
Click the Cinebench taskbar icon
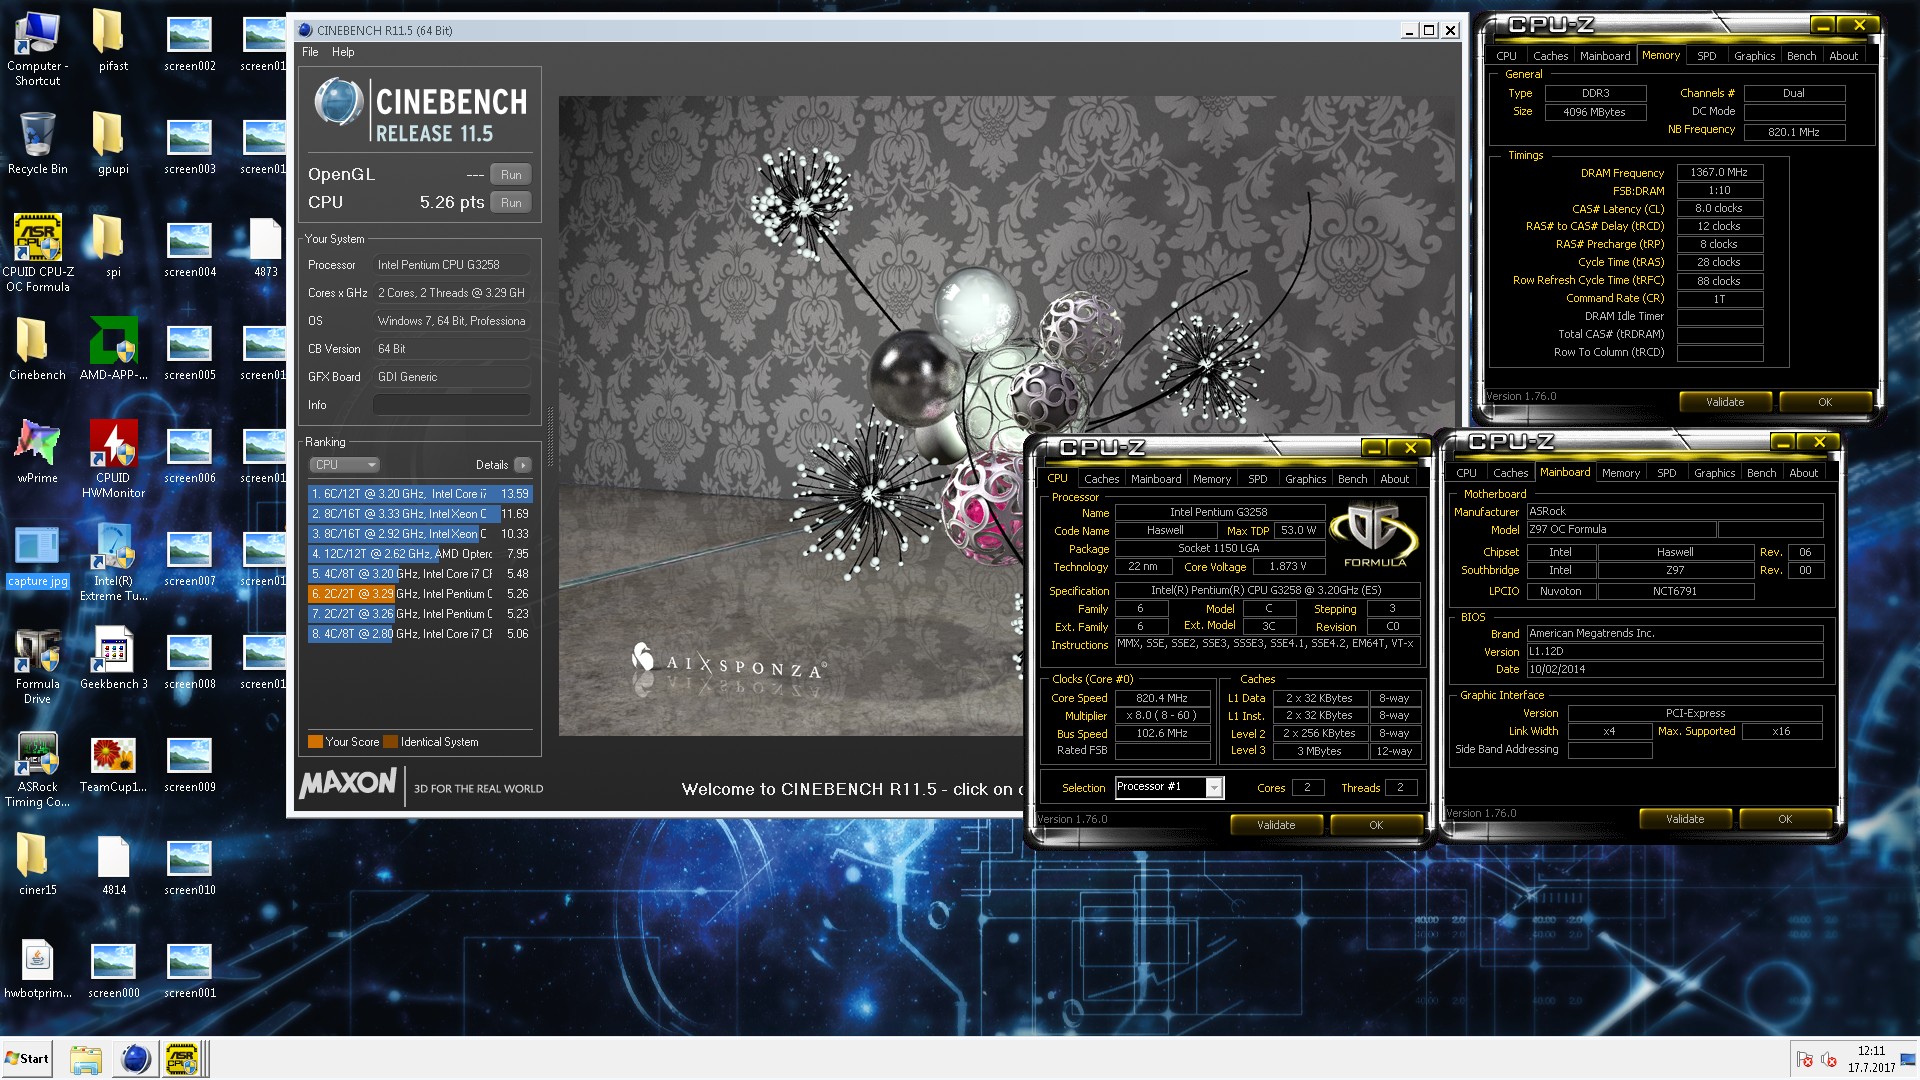pos(135,1059)
